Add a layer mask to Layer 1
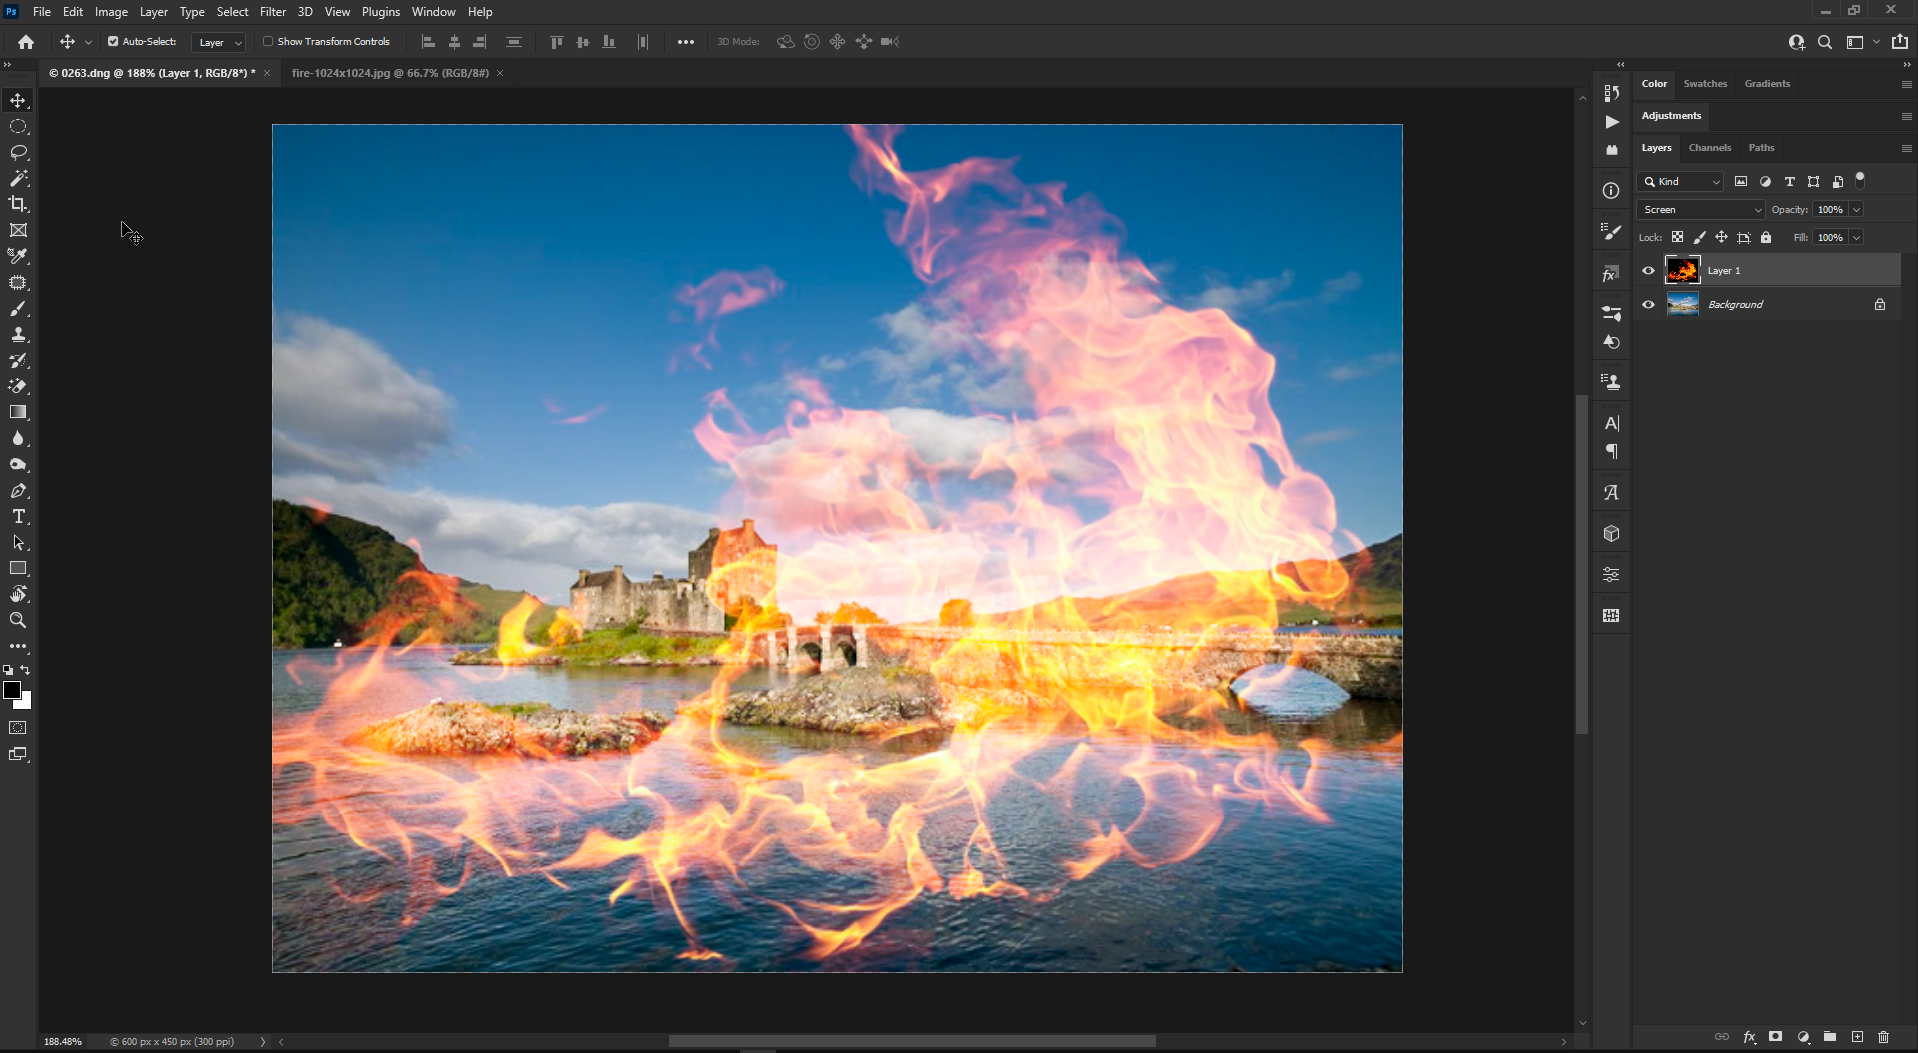Viewport: 1918px width, 1053px height. (x=1774, y=1037)
